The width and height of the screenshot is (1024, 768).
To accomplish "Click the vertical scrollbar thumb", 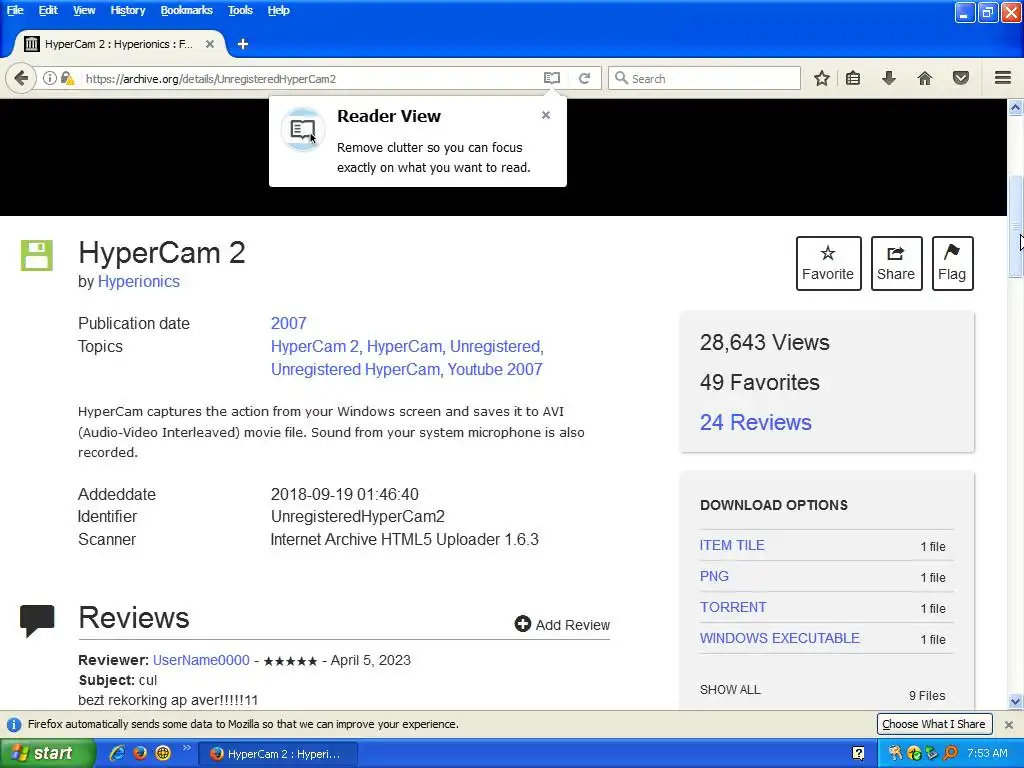I will pyautogui.click(x=1016, y=226).
